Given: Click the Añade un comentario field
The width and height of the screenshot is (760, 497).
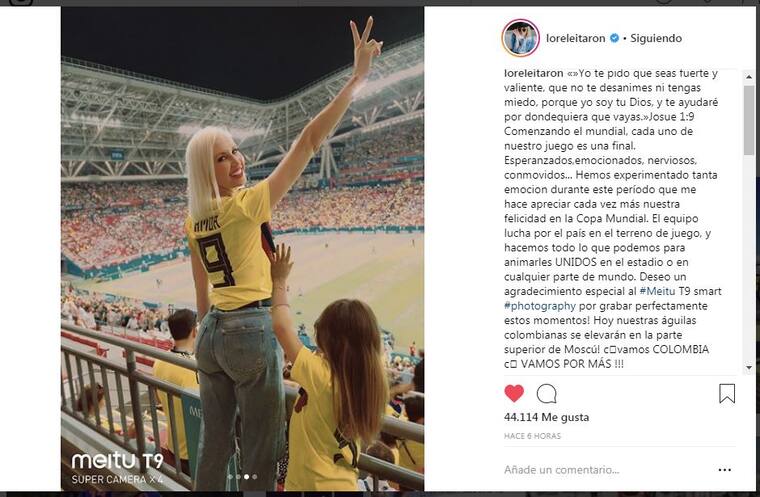Looking at the screenshot, I should point(600,469).
